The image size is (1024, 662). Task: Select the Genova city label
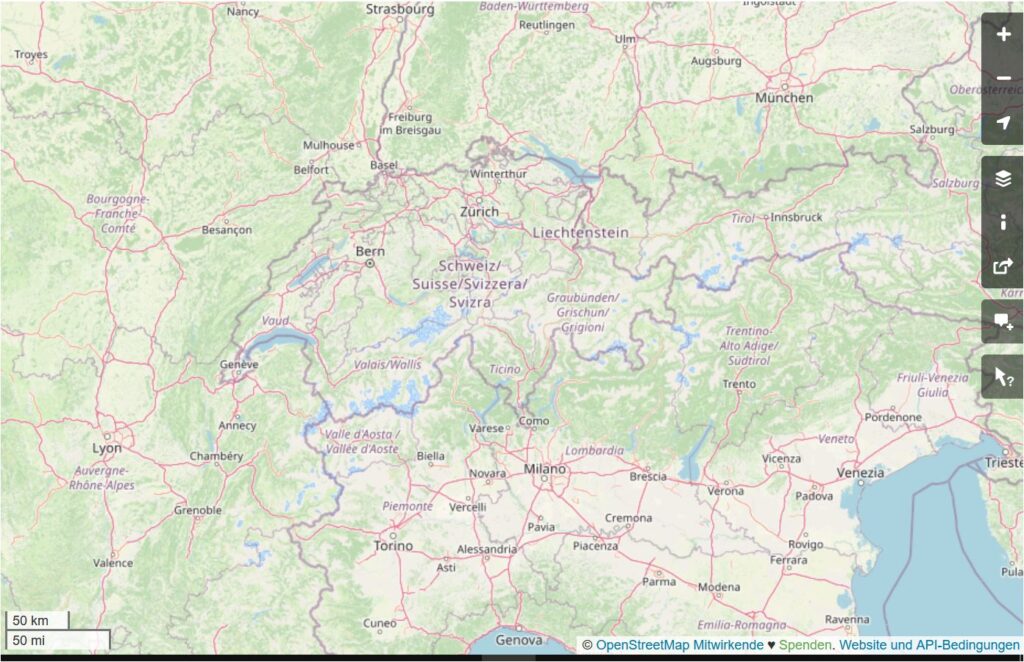[519, 640]
